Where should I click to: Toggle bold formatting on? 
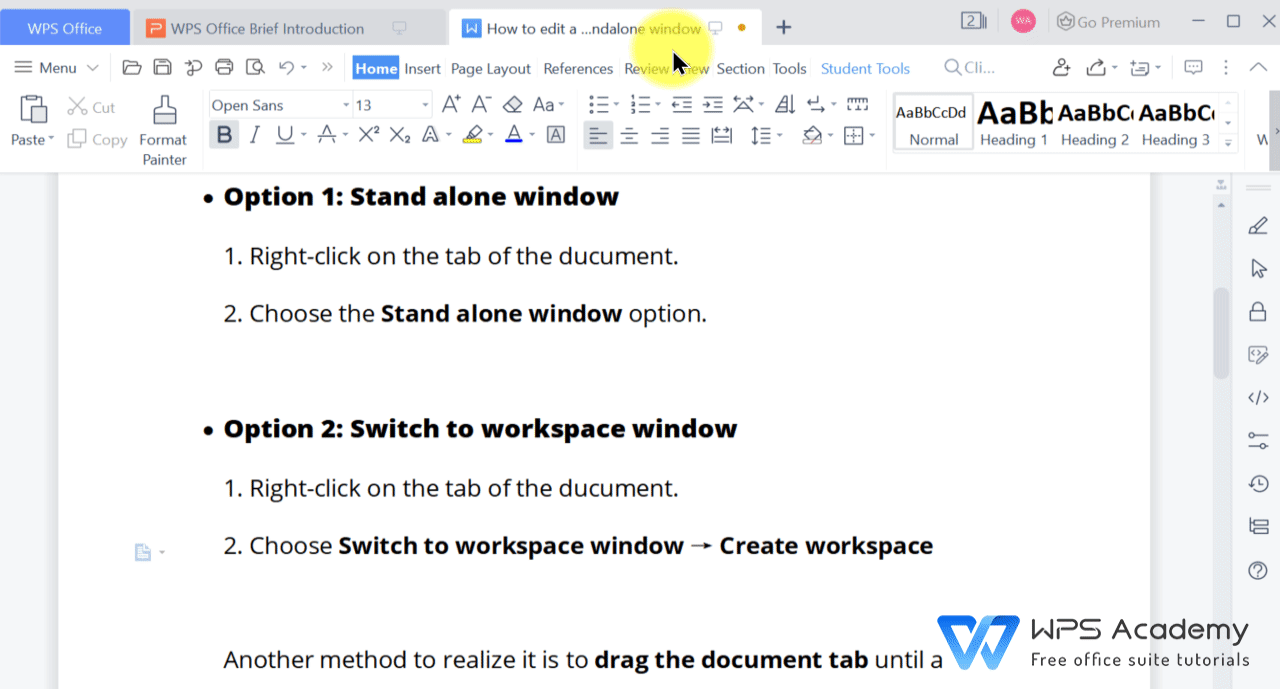(224, 134)
